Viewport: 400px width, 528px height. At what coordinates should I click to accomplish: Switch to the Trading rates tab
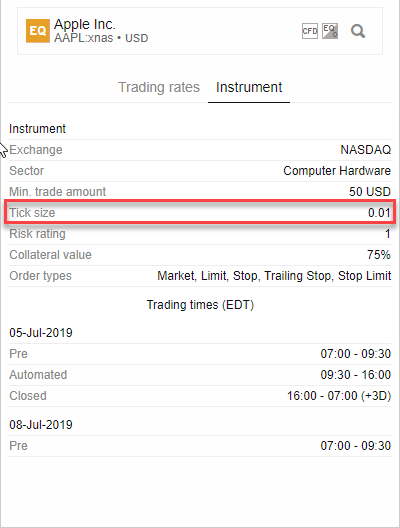(x=159, y=87)
